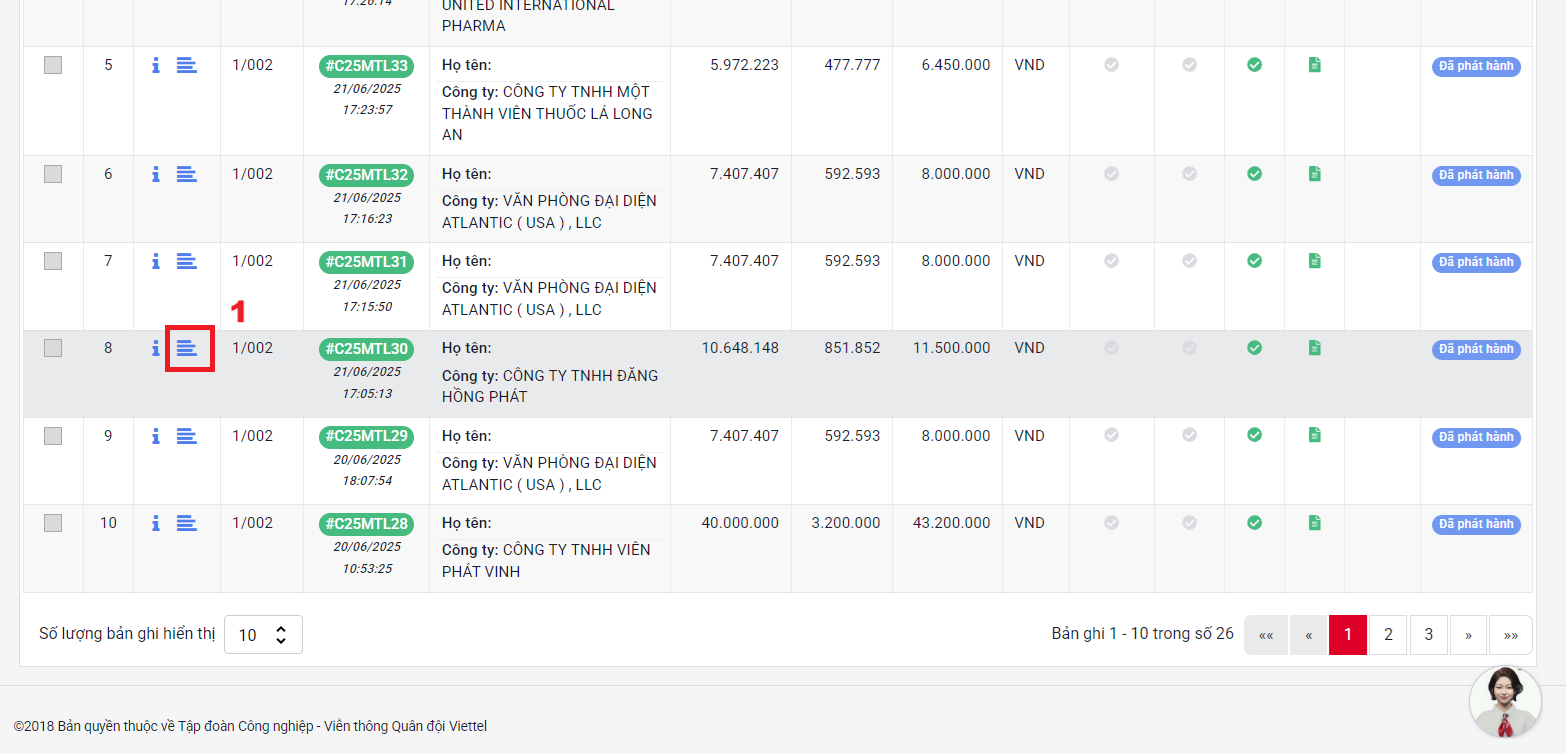This screenshot has width=1566, height=754.
Task: Go to page 2
Action: coord(1388,635)
